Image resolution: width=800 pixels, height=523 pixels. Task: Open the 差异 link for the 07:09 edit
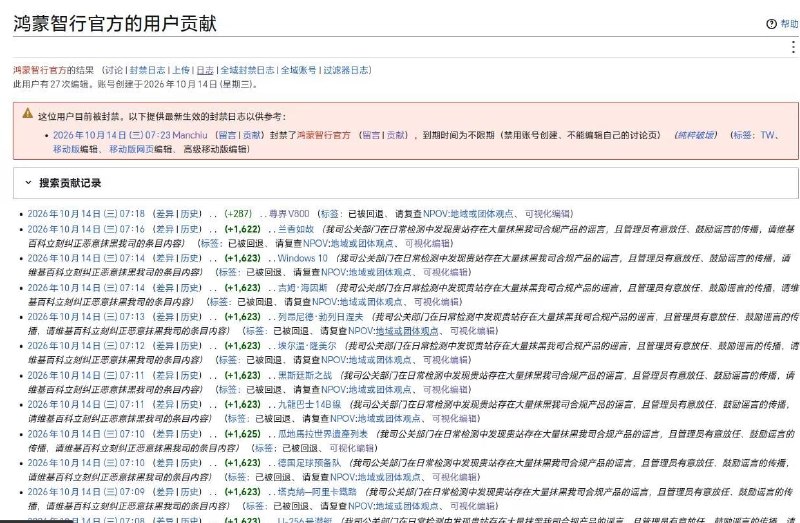[164, 492]
